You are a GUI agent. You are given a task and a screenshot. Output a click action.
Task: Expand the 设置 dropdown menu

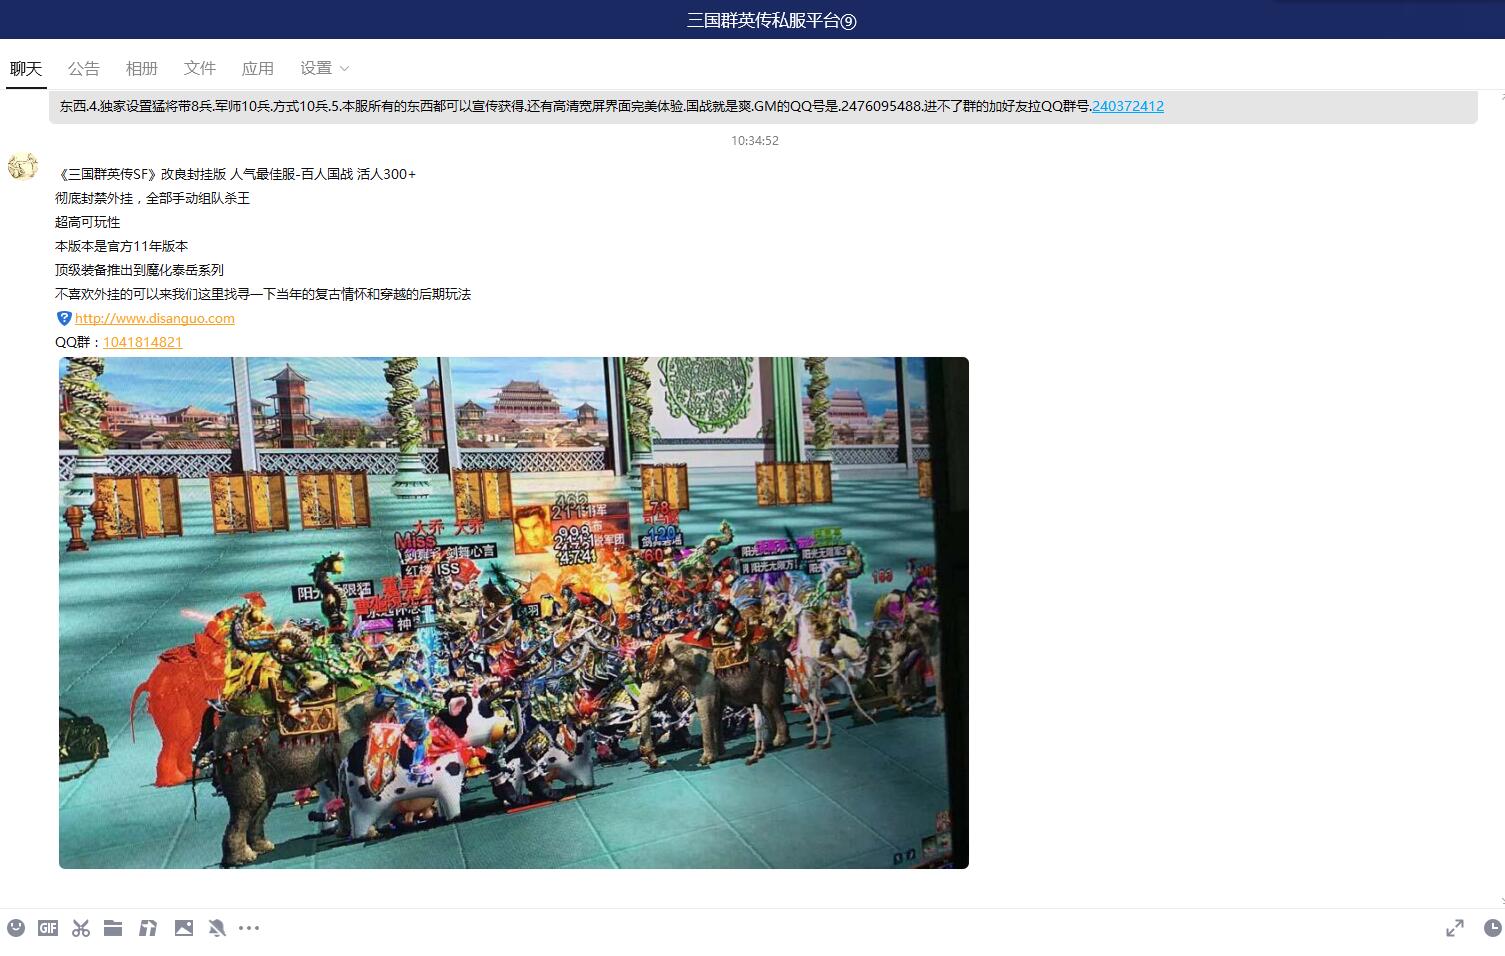(x=324, y=68)
